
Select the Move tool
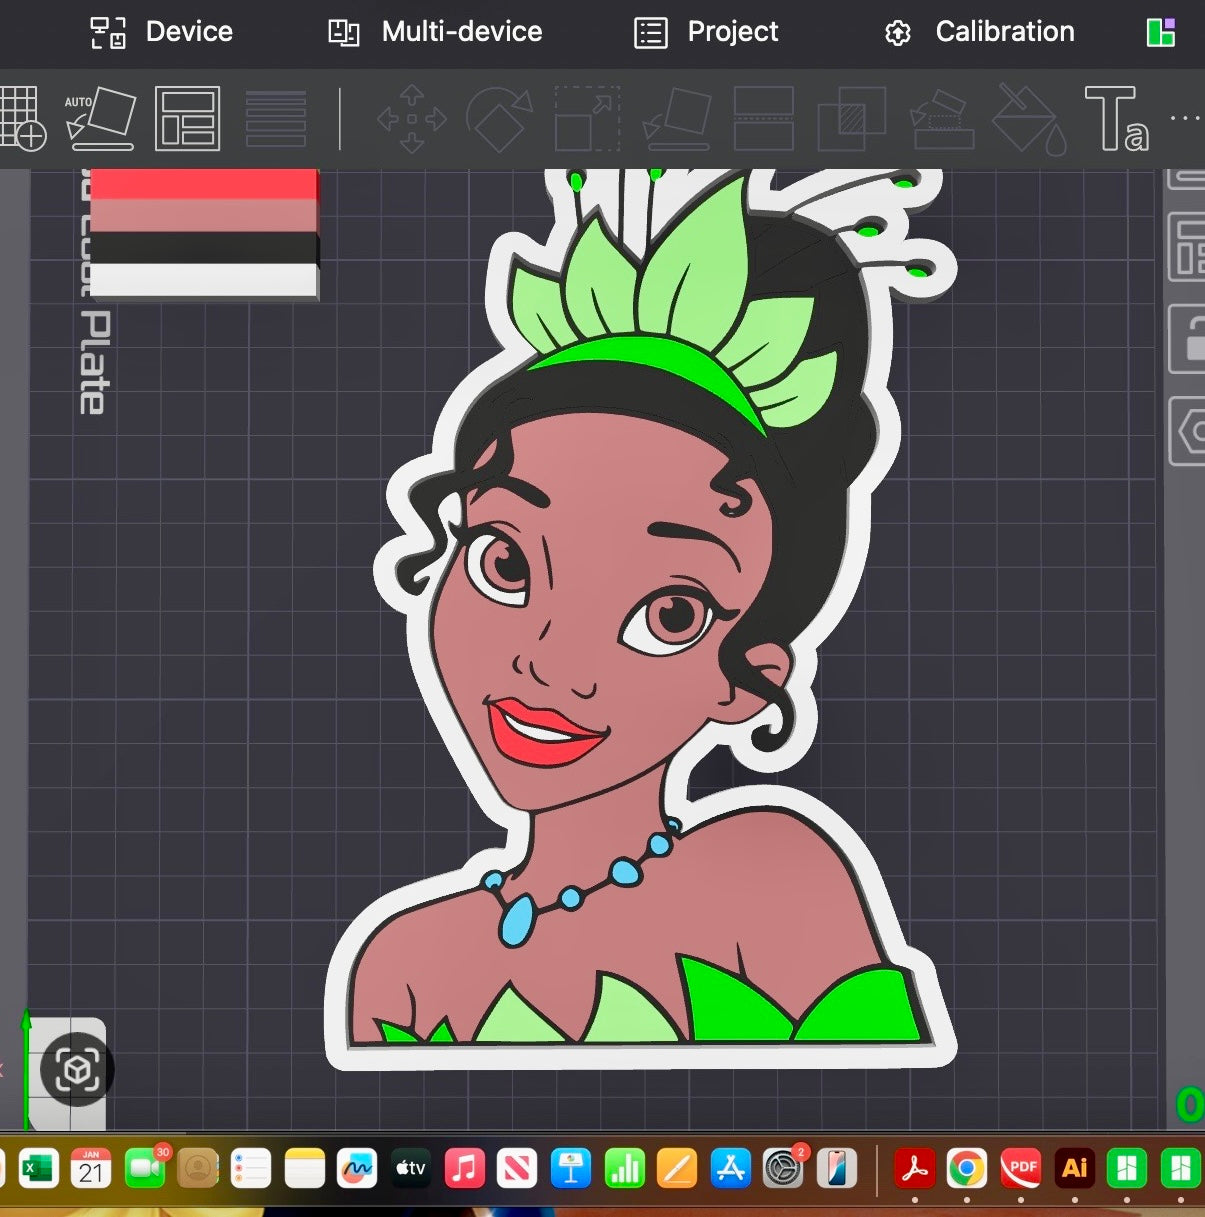click(411, 119)
